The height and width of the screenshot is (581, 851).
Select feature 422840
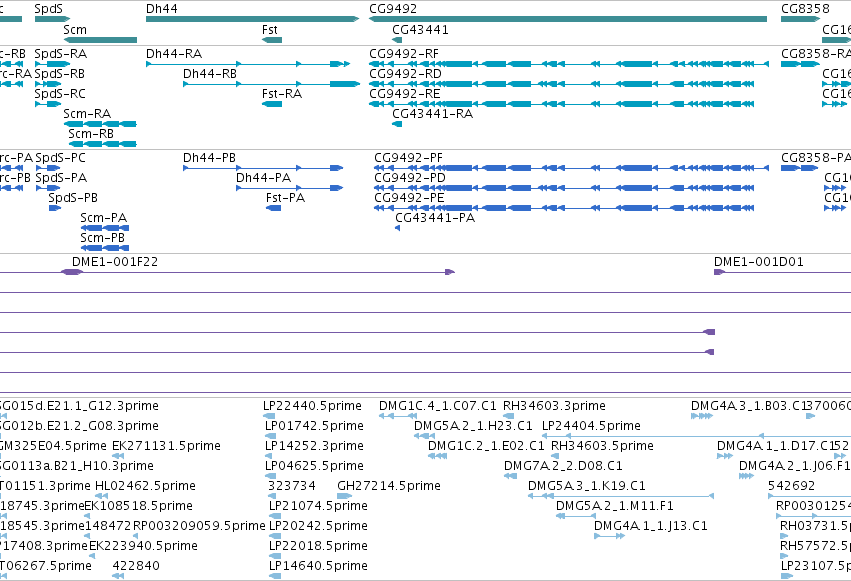pyautogui.click(x=118, y=576)
